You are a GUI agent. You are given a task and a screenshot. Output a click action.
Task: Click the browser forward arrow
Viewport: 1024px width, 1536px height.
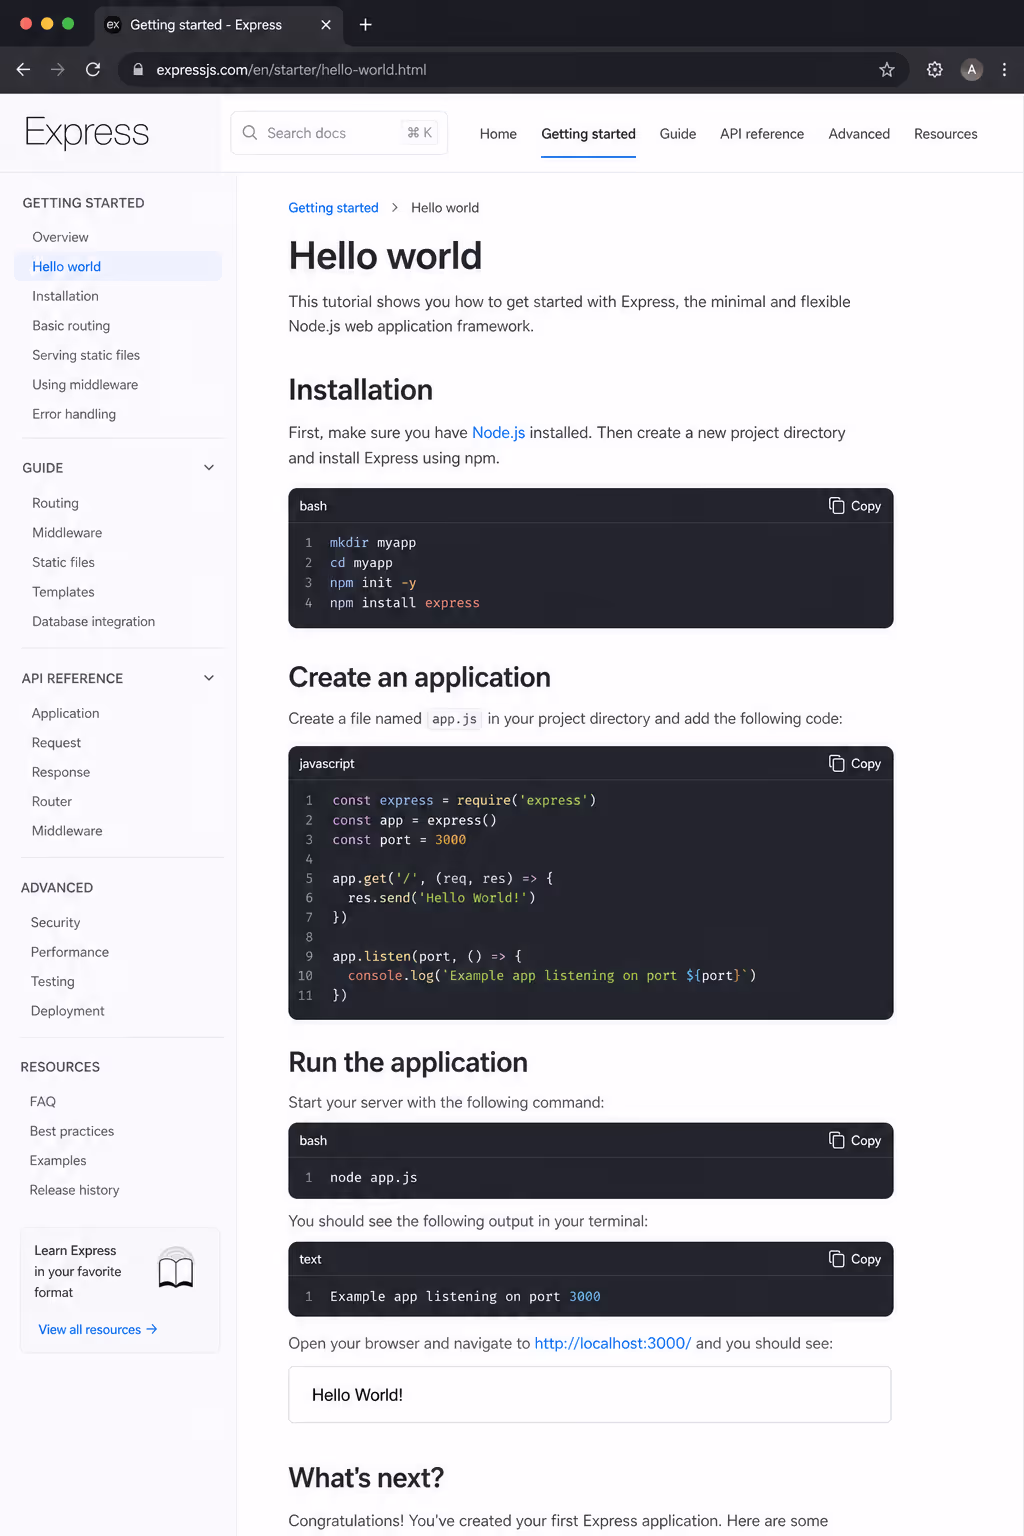coord(58,69)
